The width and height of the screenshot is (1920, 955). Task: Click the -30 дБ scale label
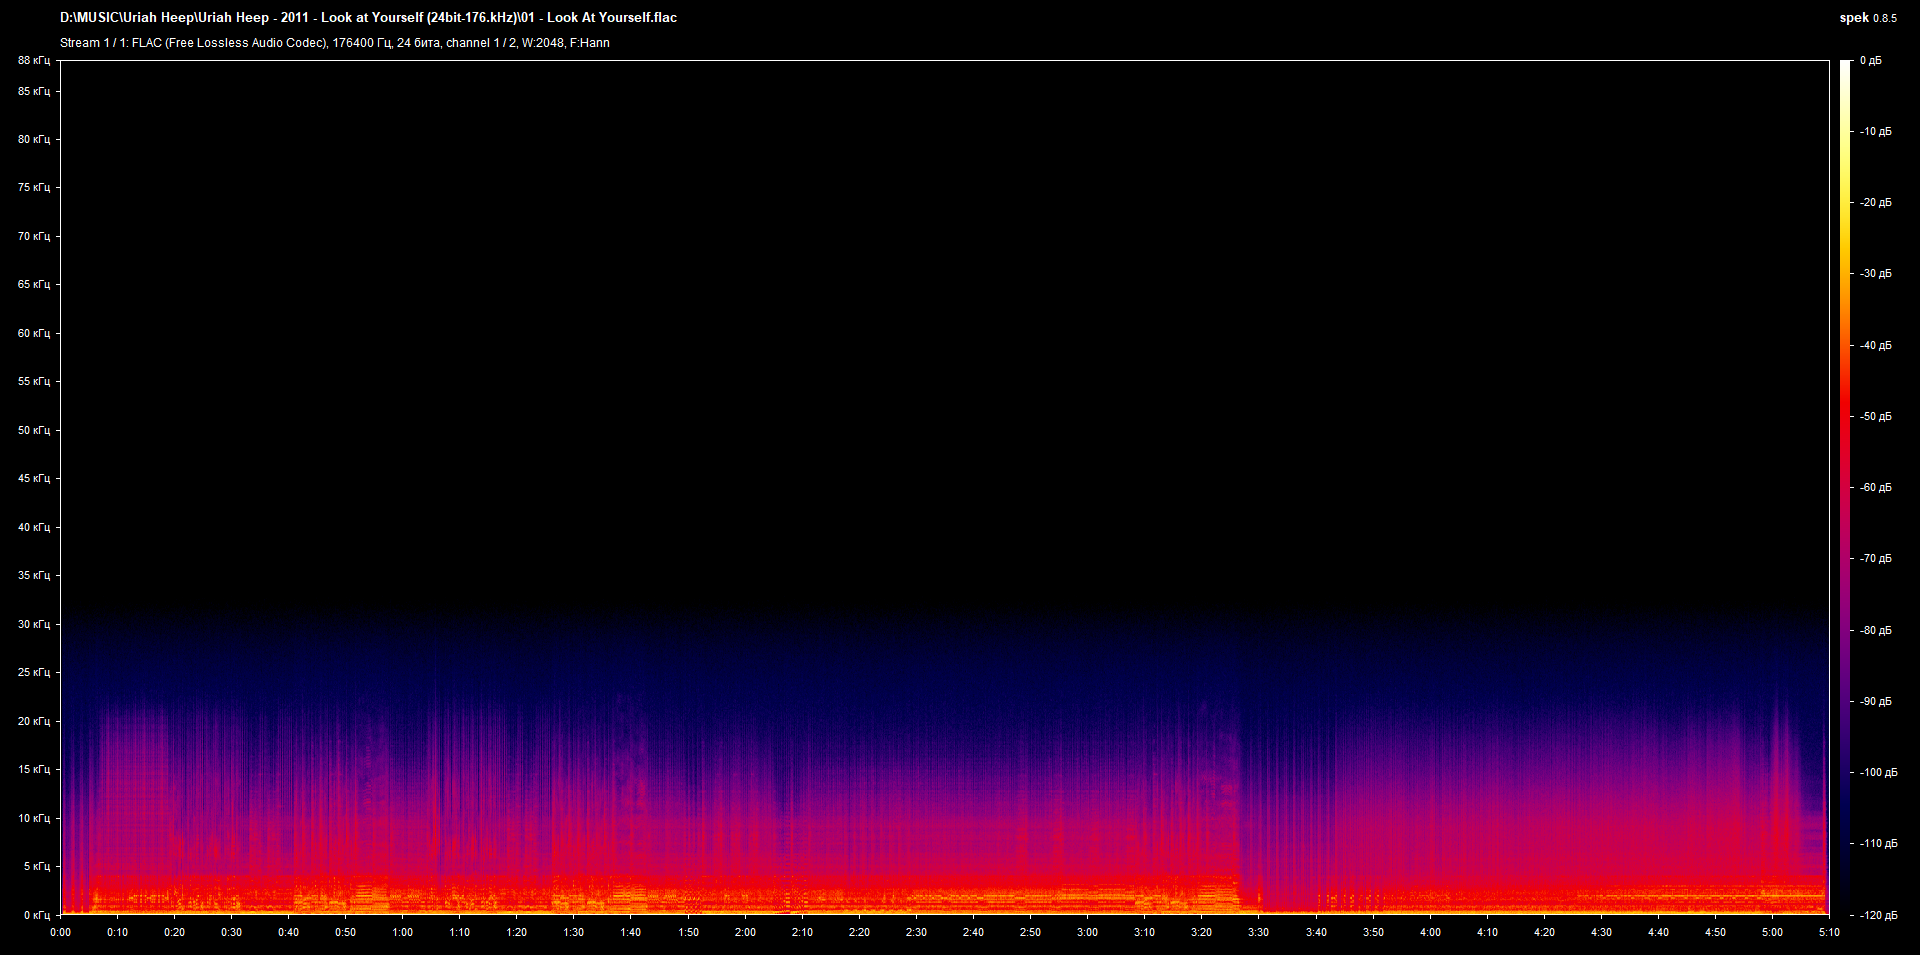tap(1875, 274)
